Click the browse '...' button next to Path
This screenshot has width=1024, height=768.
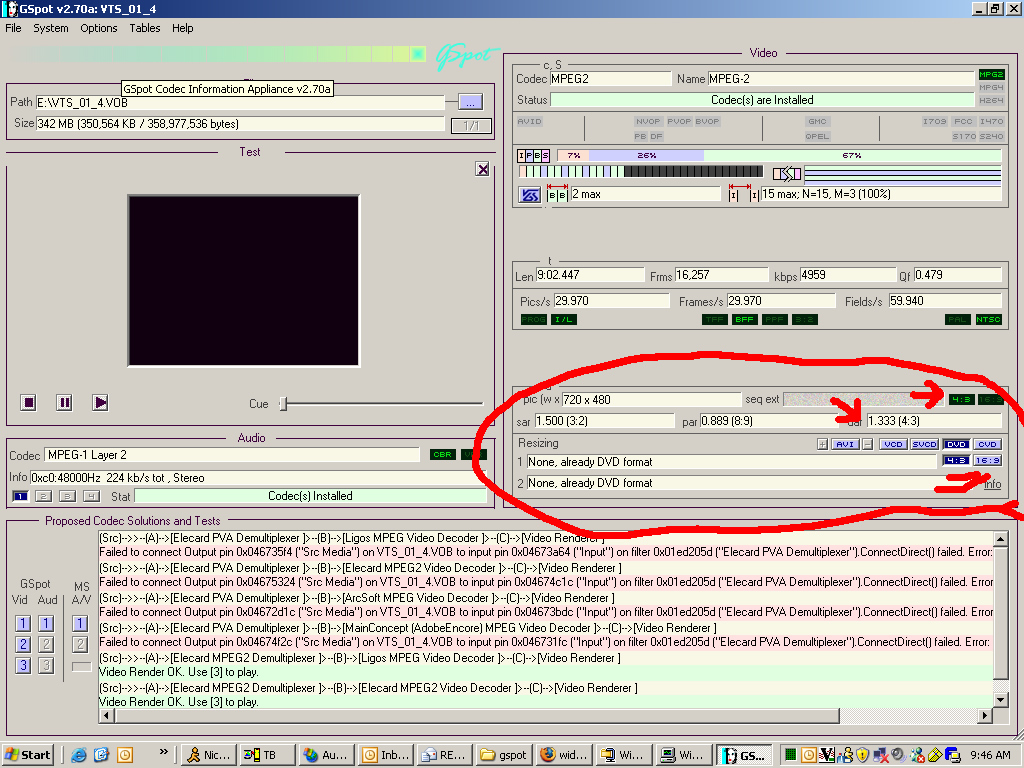(470, 103)
